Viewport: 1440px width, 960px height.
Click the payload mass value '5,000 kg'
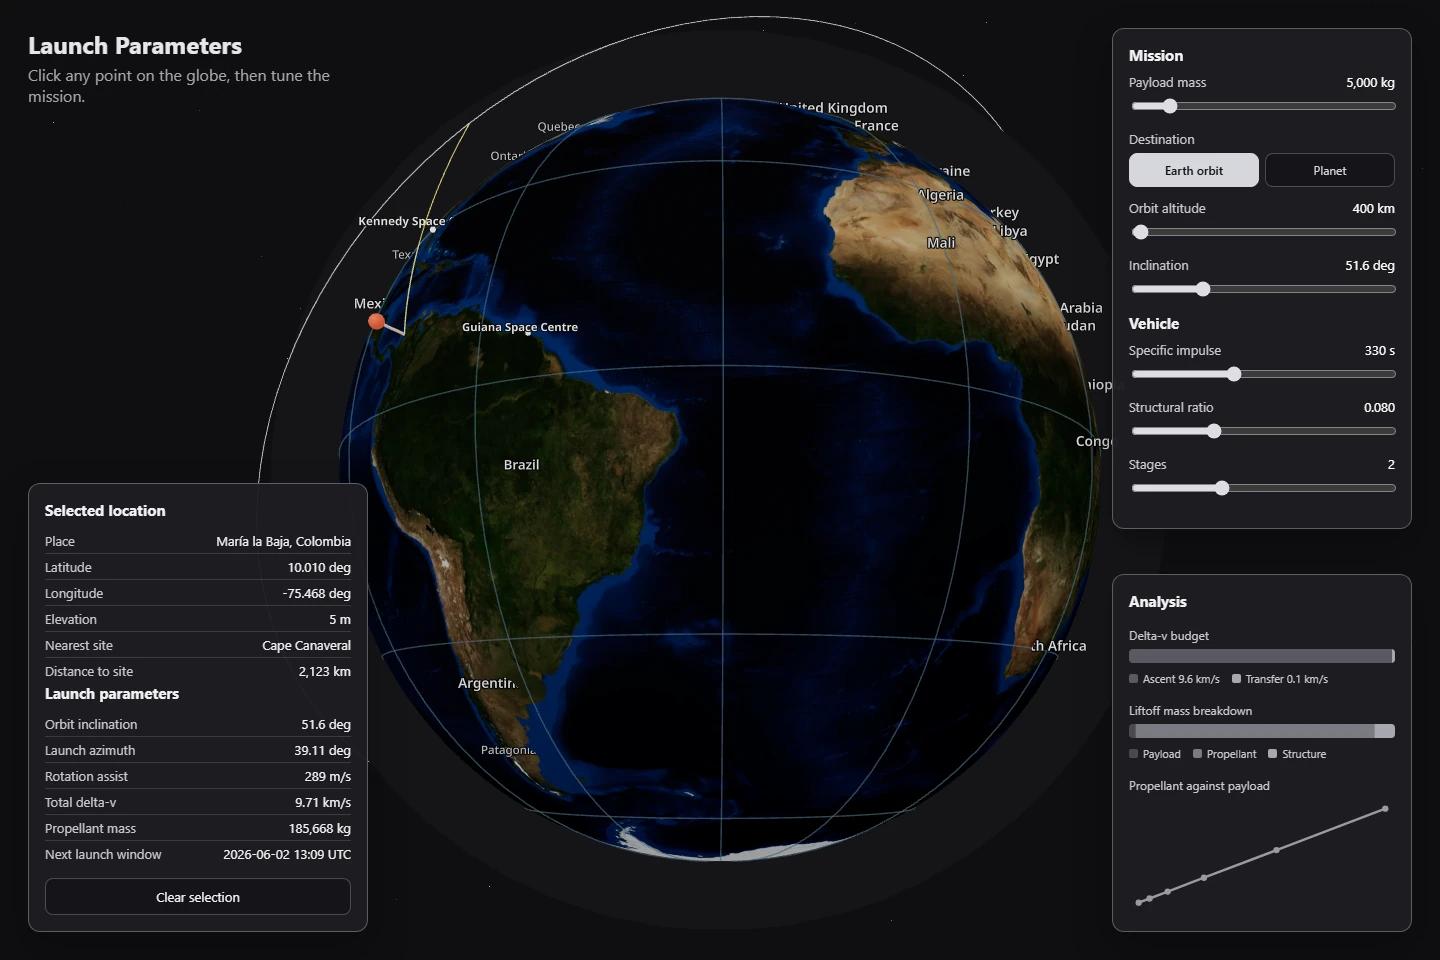click(1370, 82)
